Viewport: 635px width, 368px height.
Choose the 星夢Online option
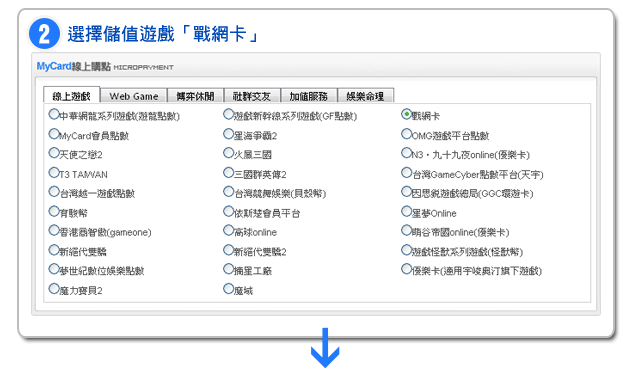[407, 211]
